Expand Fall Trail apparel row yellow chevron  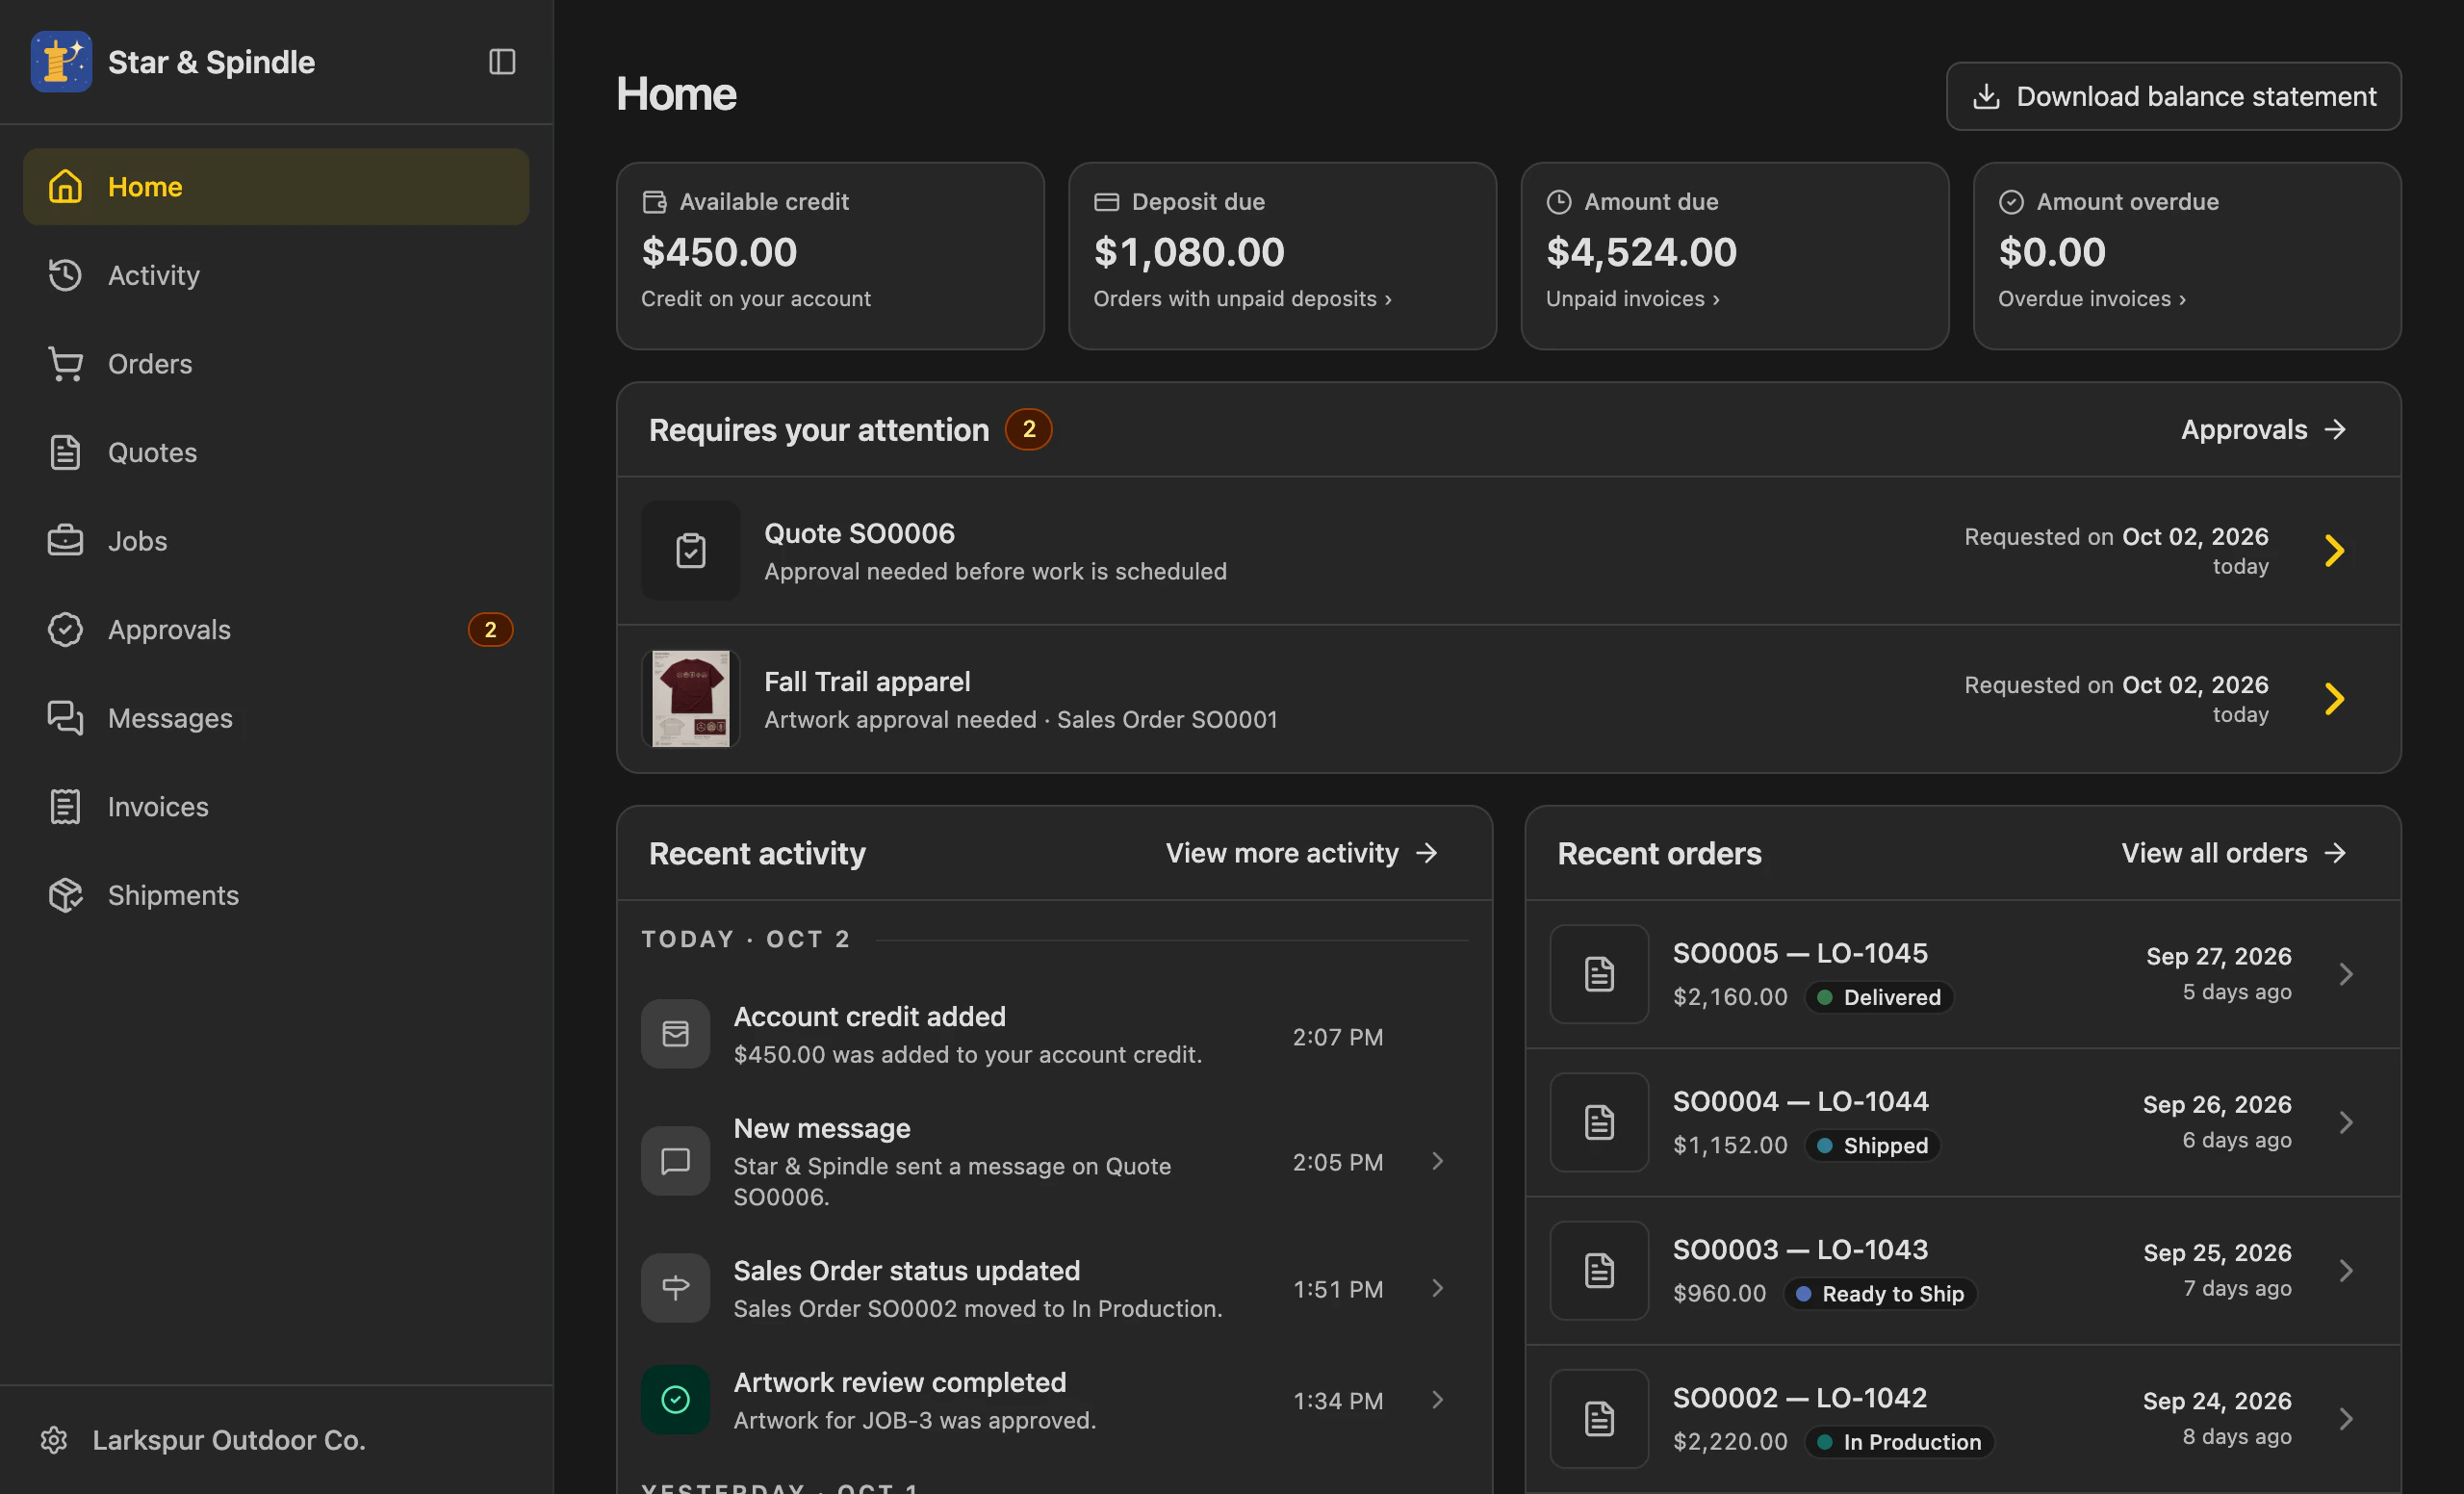point(2334,699)
